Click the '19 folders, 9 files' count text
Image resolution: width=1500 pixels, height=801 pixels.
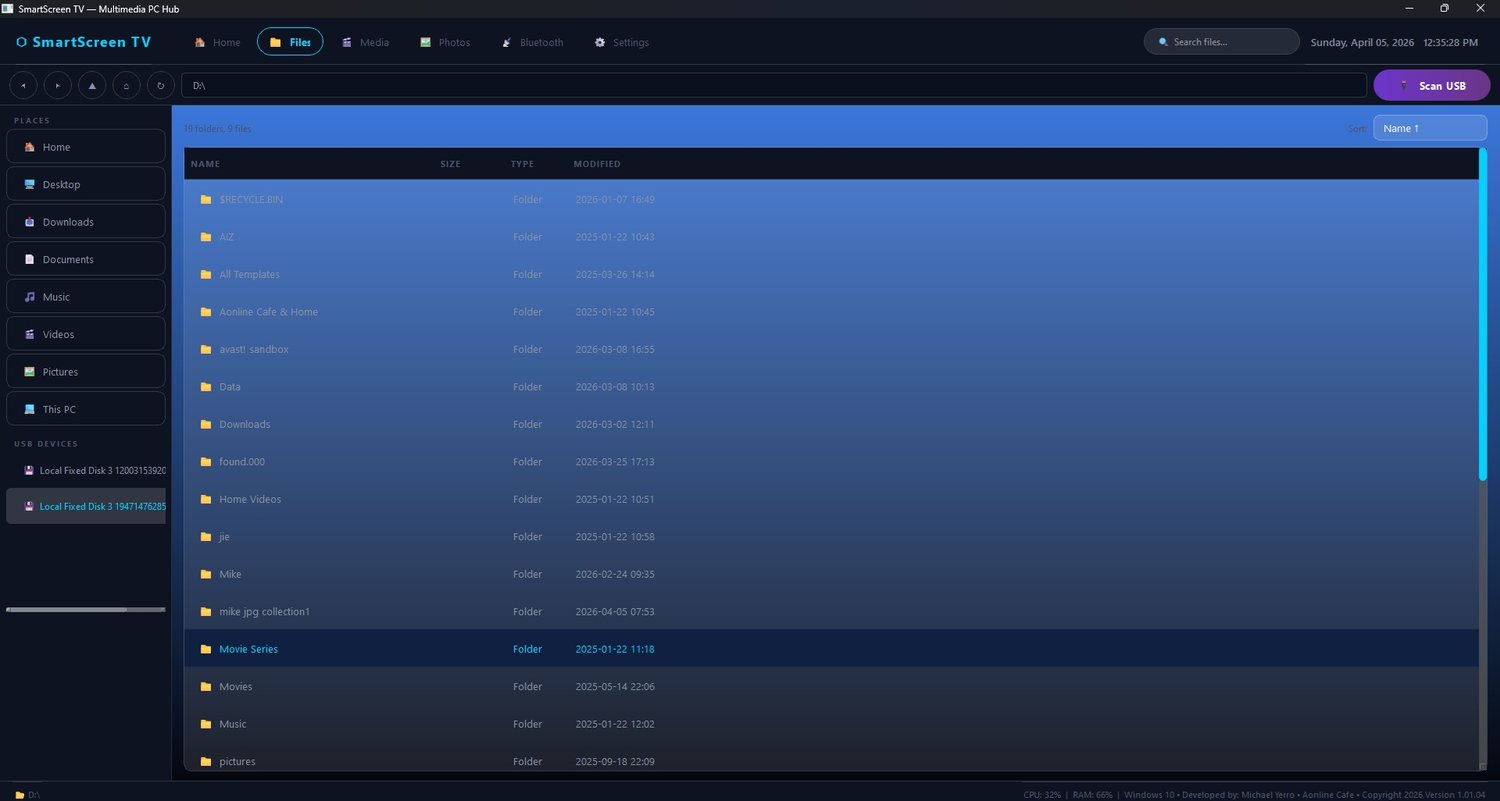(x=217, y=129)
